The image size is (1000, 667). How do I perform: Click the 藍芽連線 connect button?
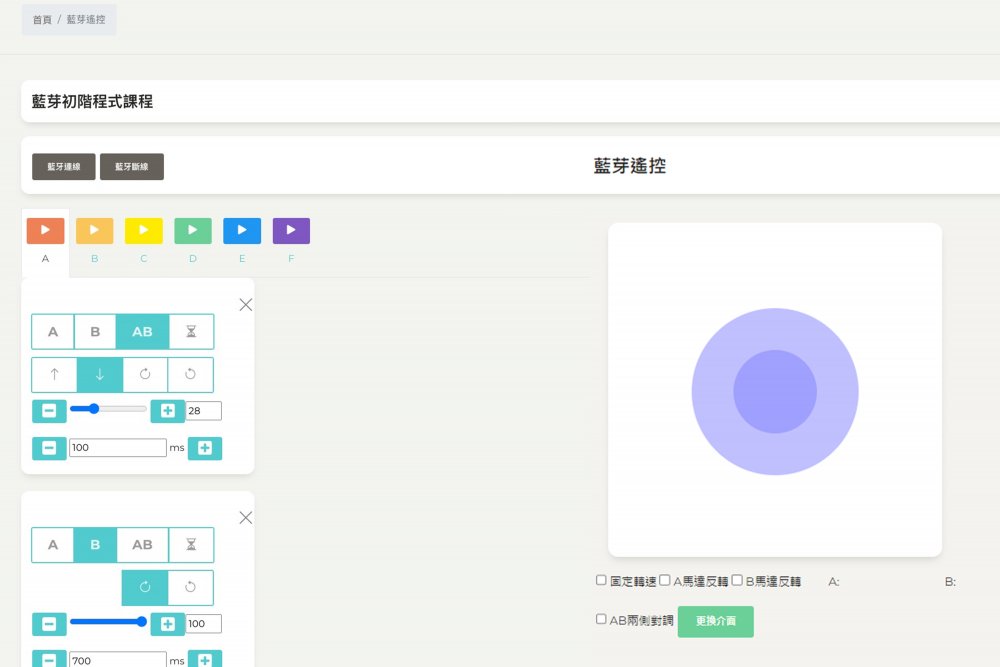tap(64, 167)
